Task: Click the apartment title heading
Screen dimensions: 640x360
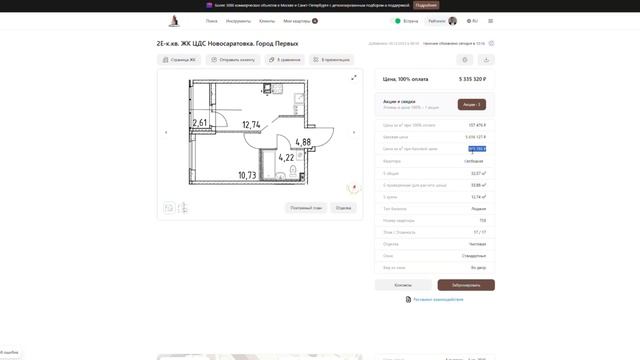Action: pyautogui.click(x=227, y=43)
